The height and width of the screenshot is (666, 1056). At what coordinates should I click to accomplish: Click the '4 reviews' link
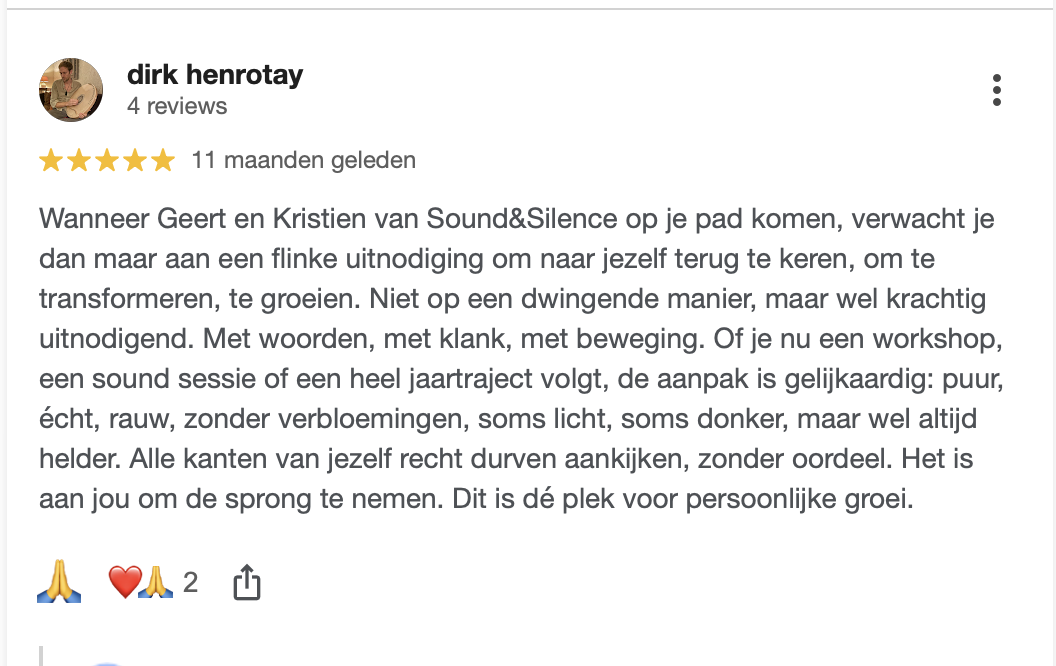(177, 106)
